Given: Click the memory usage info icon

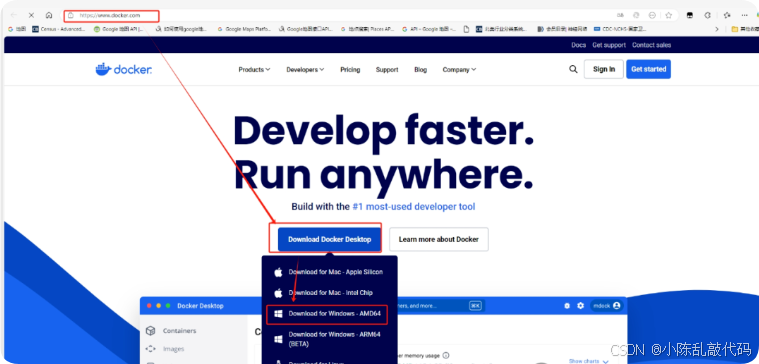Looking at the screenshot, I should click(446, 355).
